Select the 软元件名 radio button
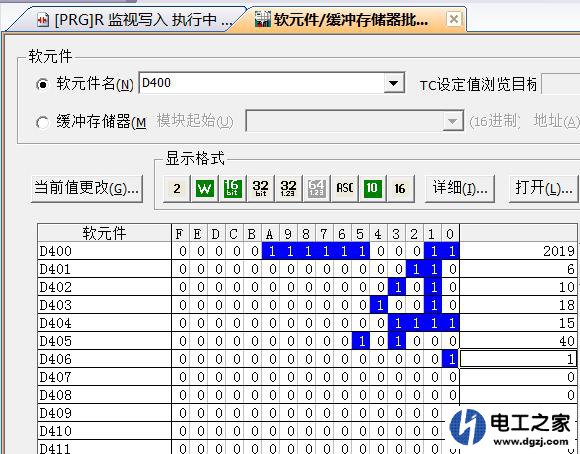This screenshot has height=454, width=580. click(43, 85)
